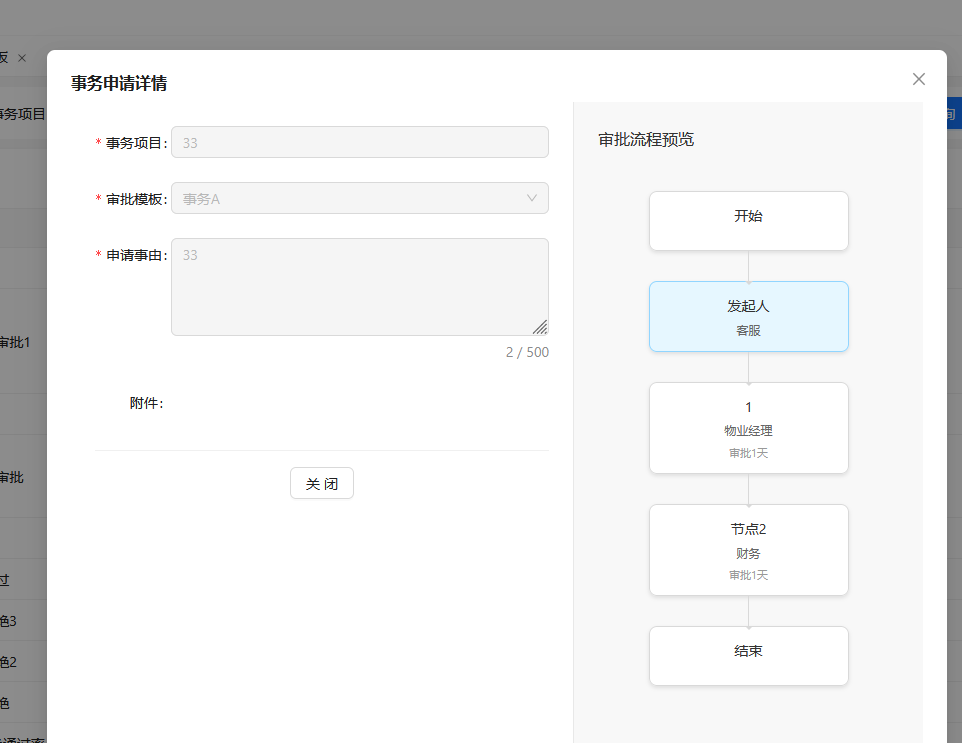The height and width of the screenshot is (743, 962).
Task: Click the 物业经理 approval node
Action: 748,428
